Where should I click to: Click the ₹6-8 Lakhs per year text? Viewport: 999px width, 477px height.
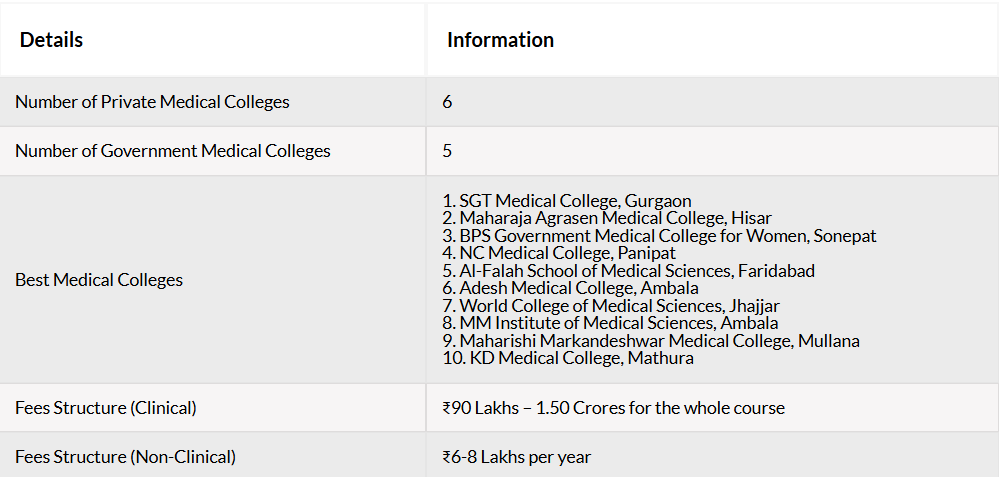tap(517, 457)
